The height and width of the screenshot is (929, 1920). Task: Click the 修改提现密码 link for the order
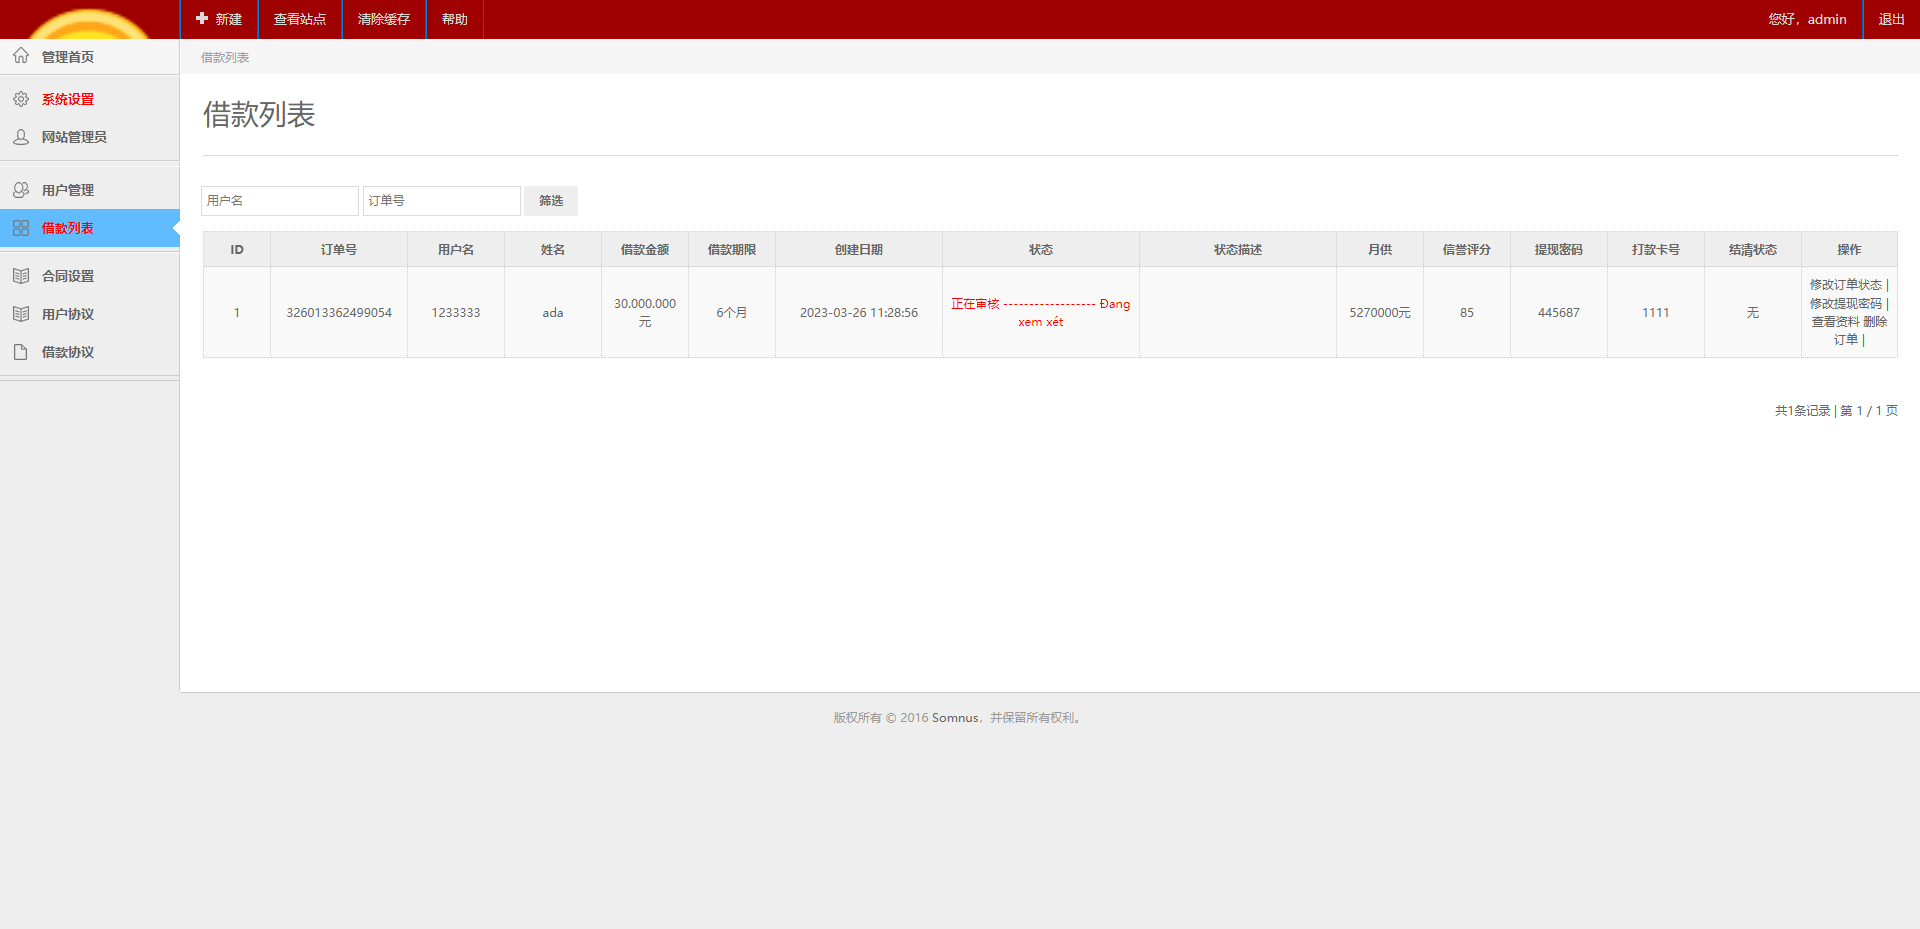pos(1845,304)
